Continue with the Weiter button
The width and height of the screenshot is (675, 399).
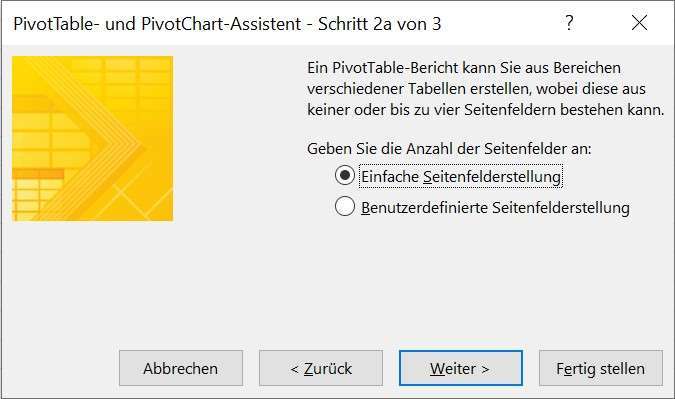(x=461, y=368)
